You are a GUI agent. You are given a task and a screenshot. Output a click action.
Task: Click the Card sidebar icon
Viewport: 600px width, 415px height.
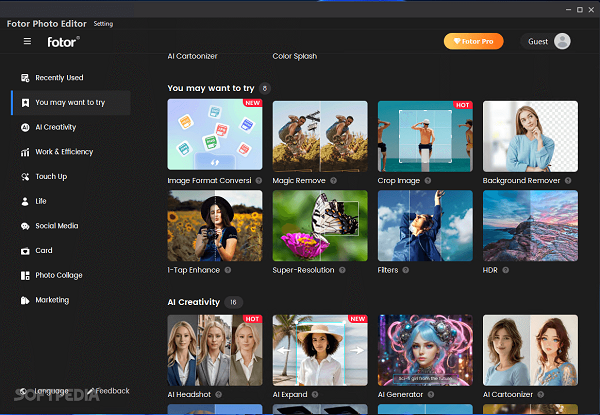pos(25,251)
